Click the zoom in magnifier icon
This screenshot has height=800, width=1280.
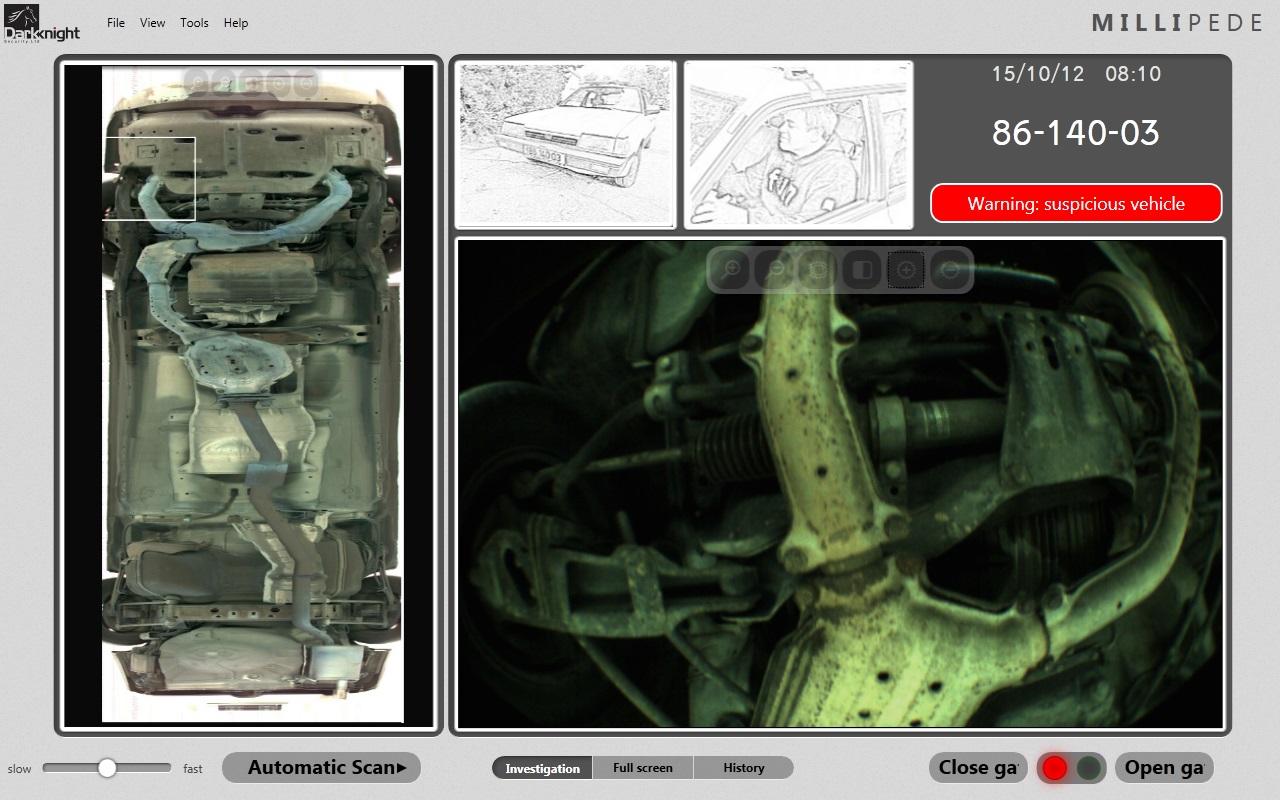[732, 269]
